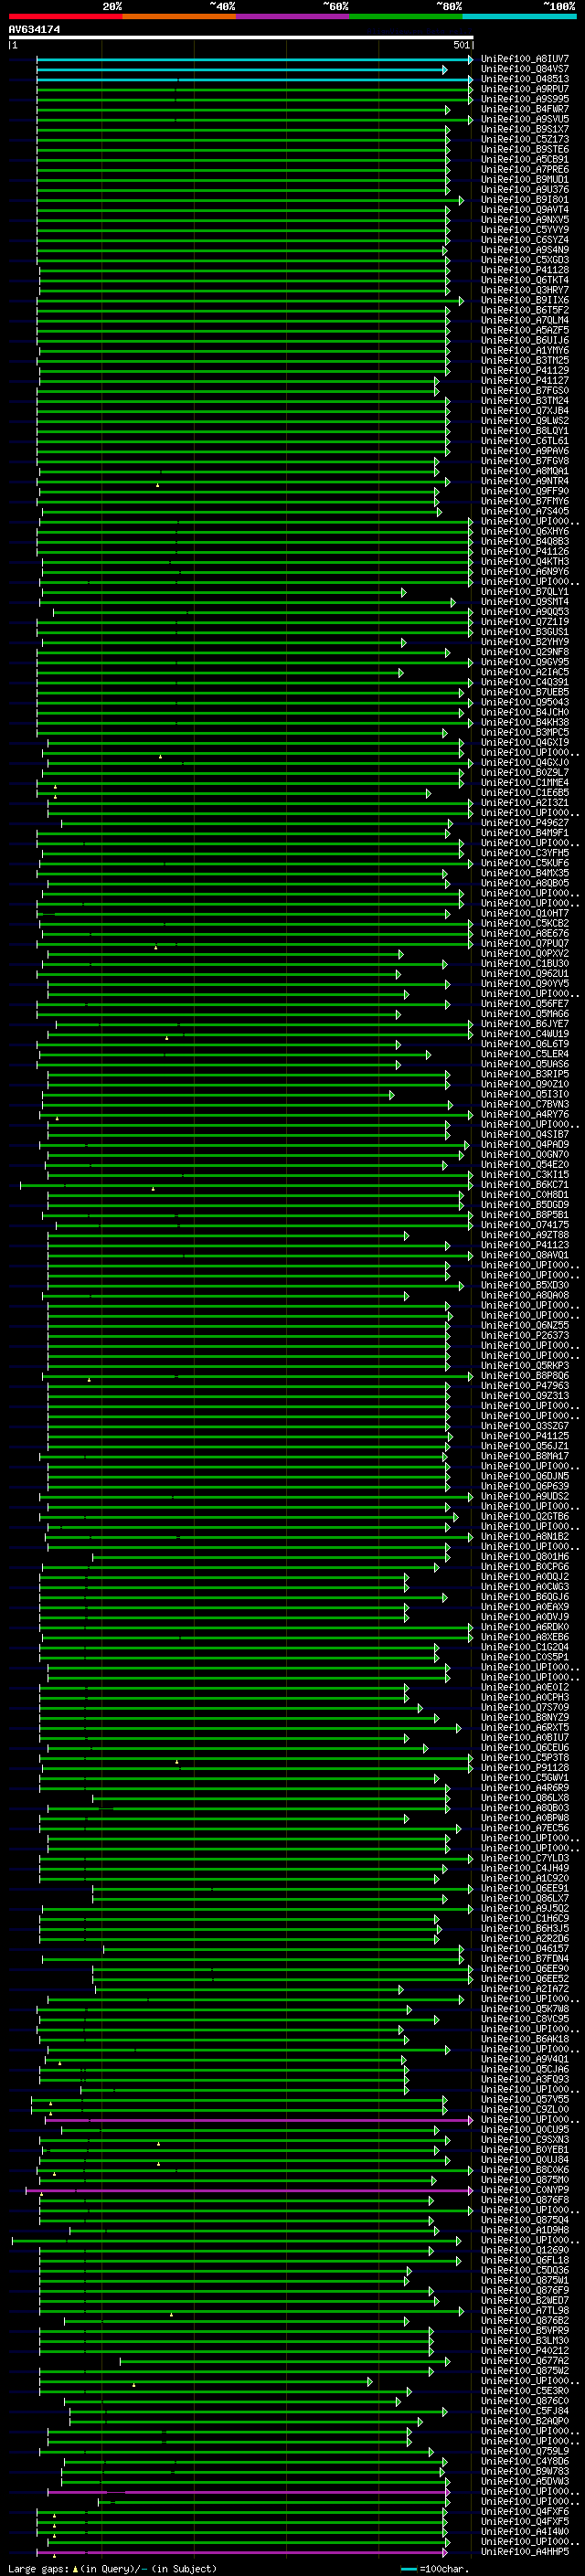Open hit UniRef100_A4HHP5
585x2576 pixels.
coord(524,2551)
